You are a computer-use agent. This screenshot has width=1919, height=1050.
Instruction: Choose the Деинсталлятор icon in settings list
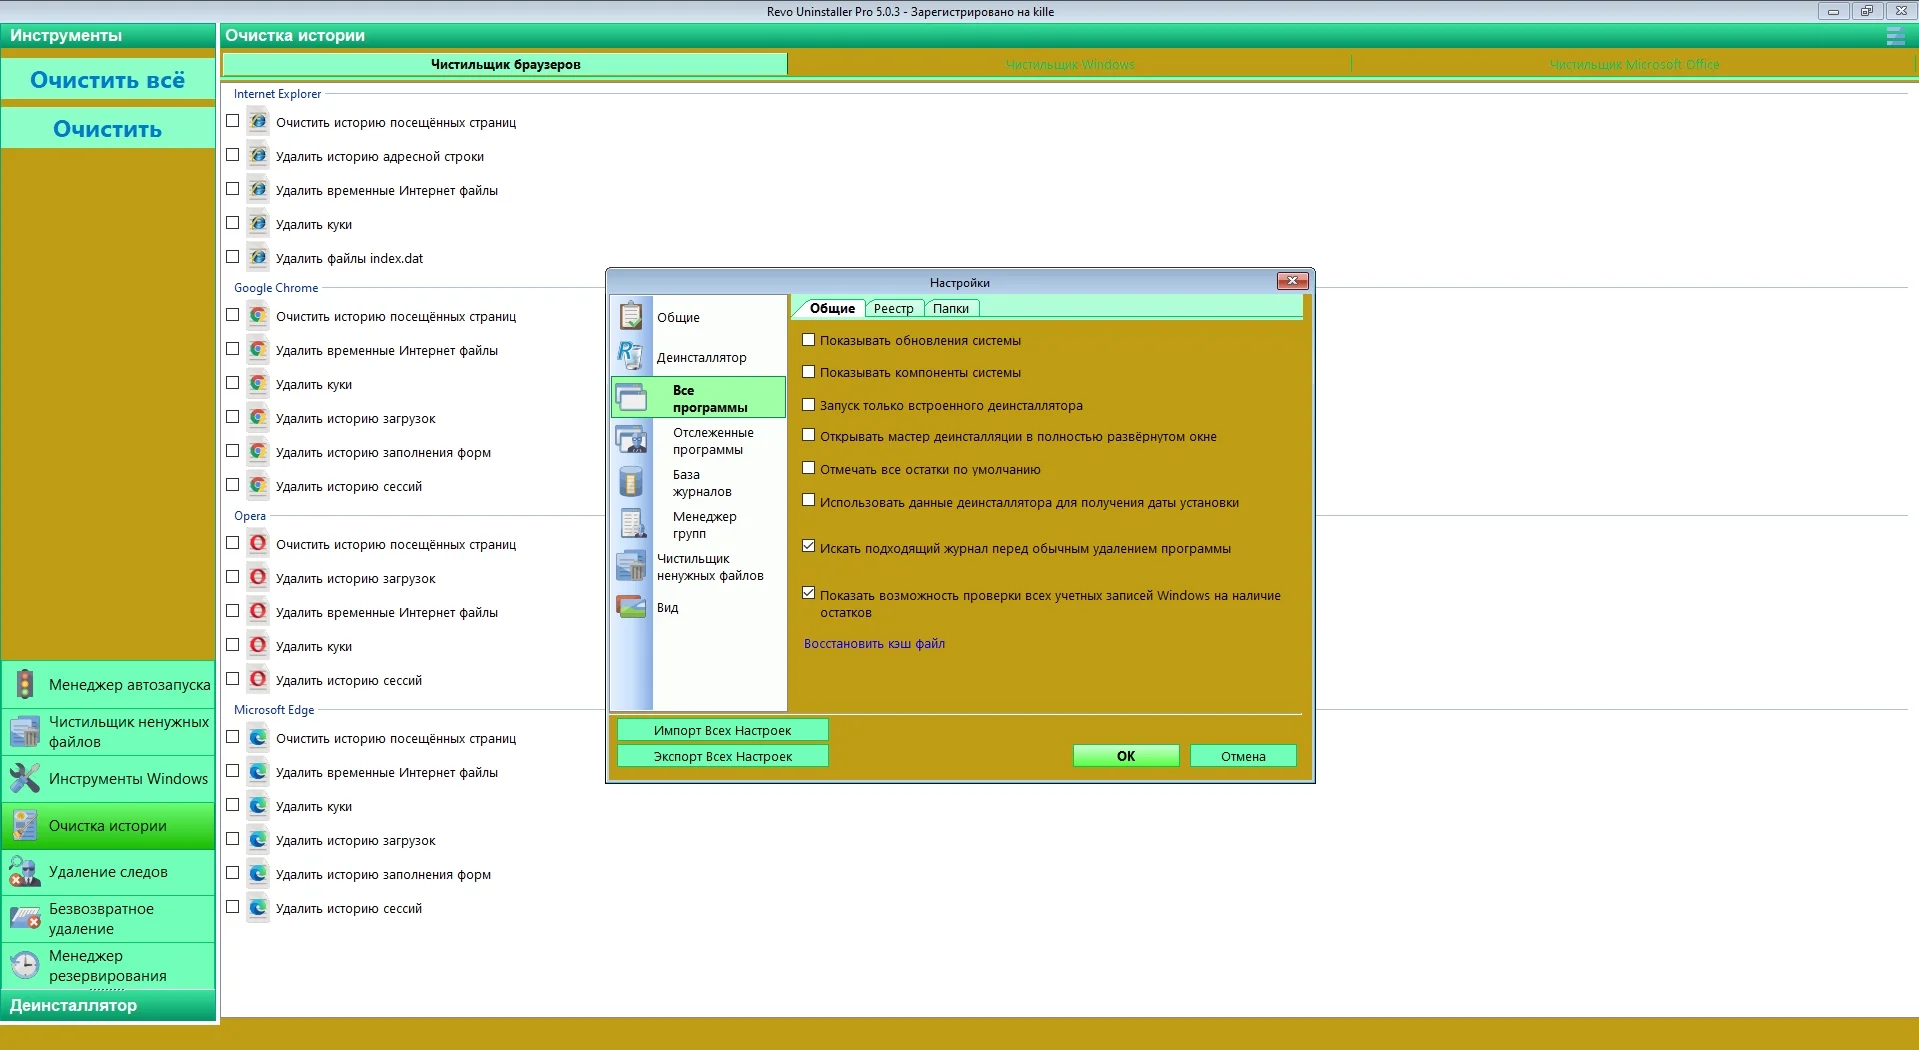631,356
